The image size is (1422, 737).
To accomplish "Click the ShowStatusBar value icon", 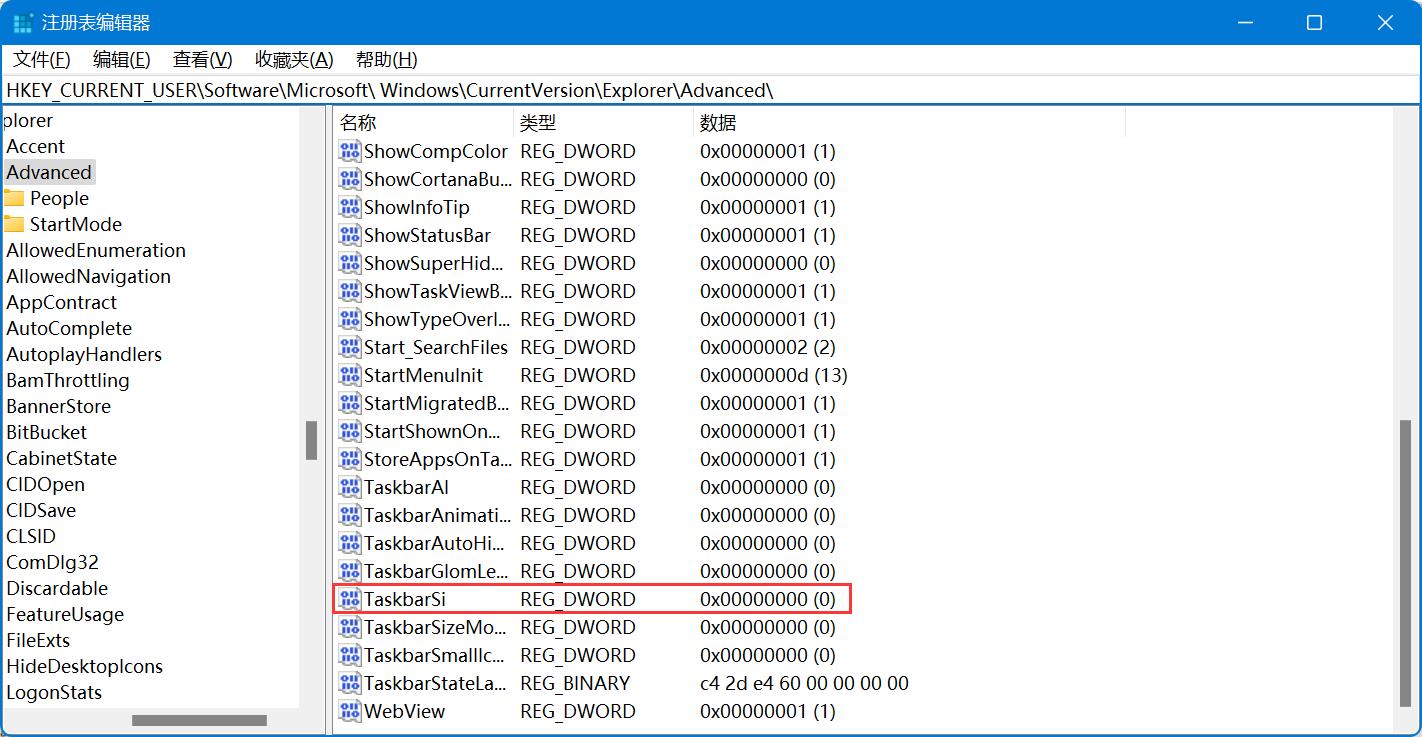I will (349, 235).
